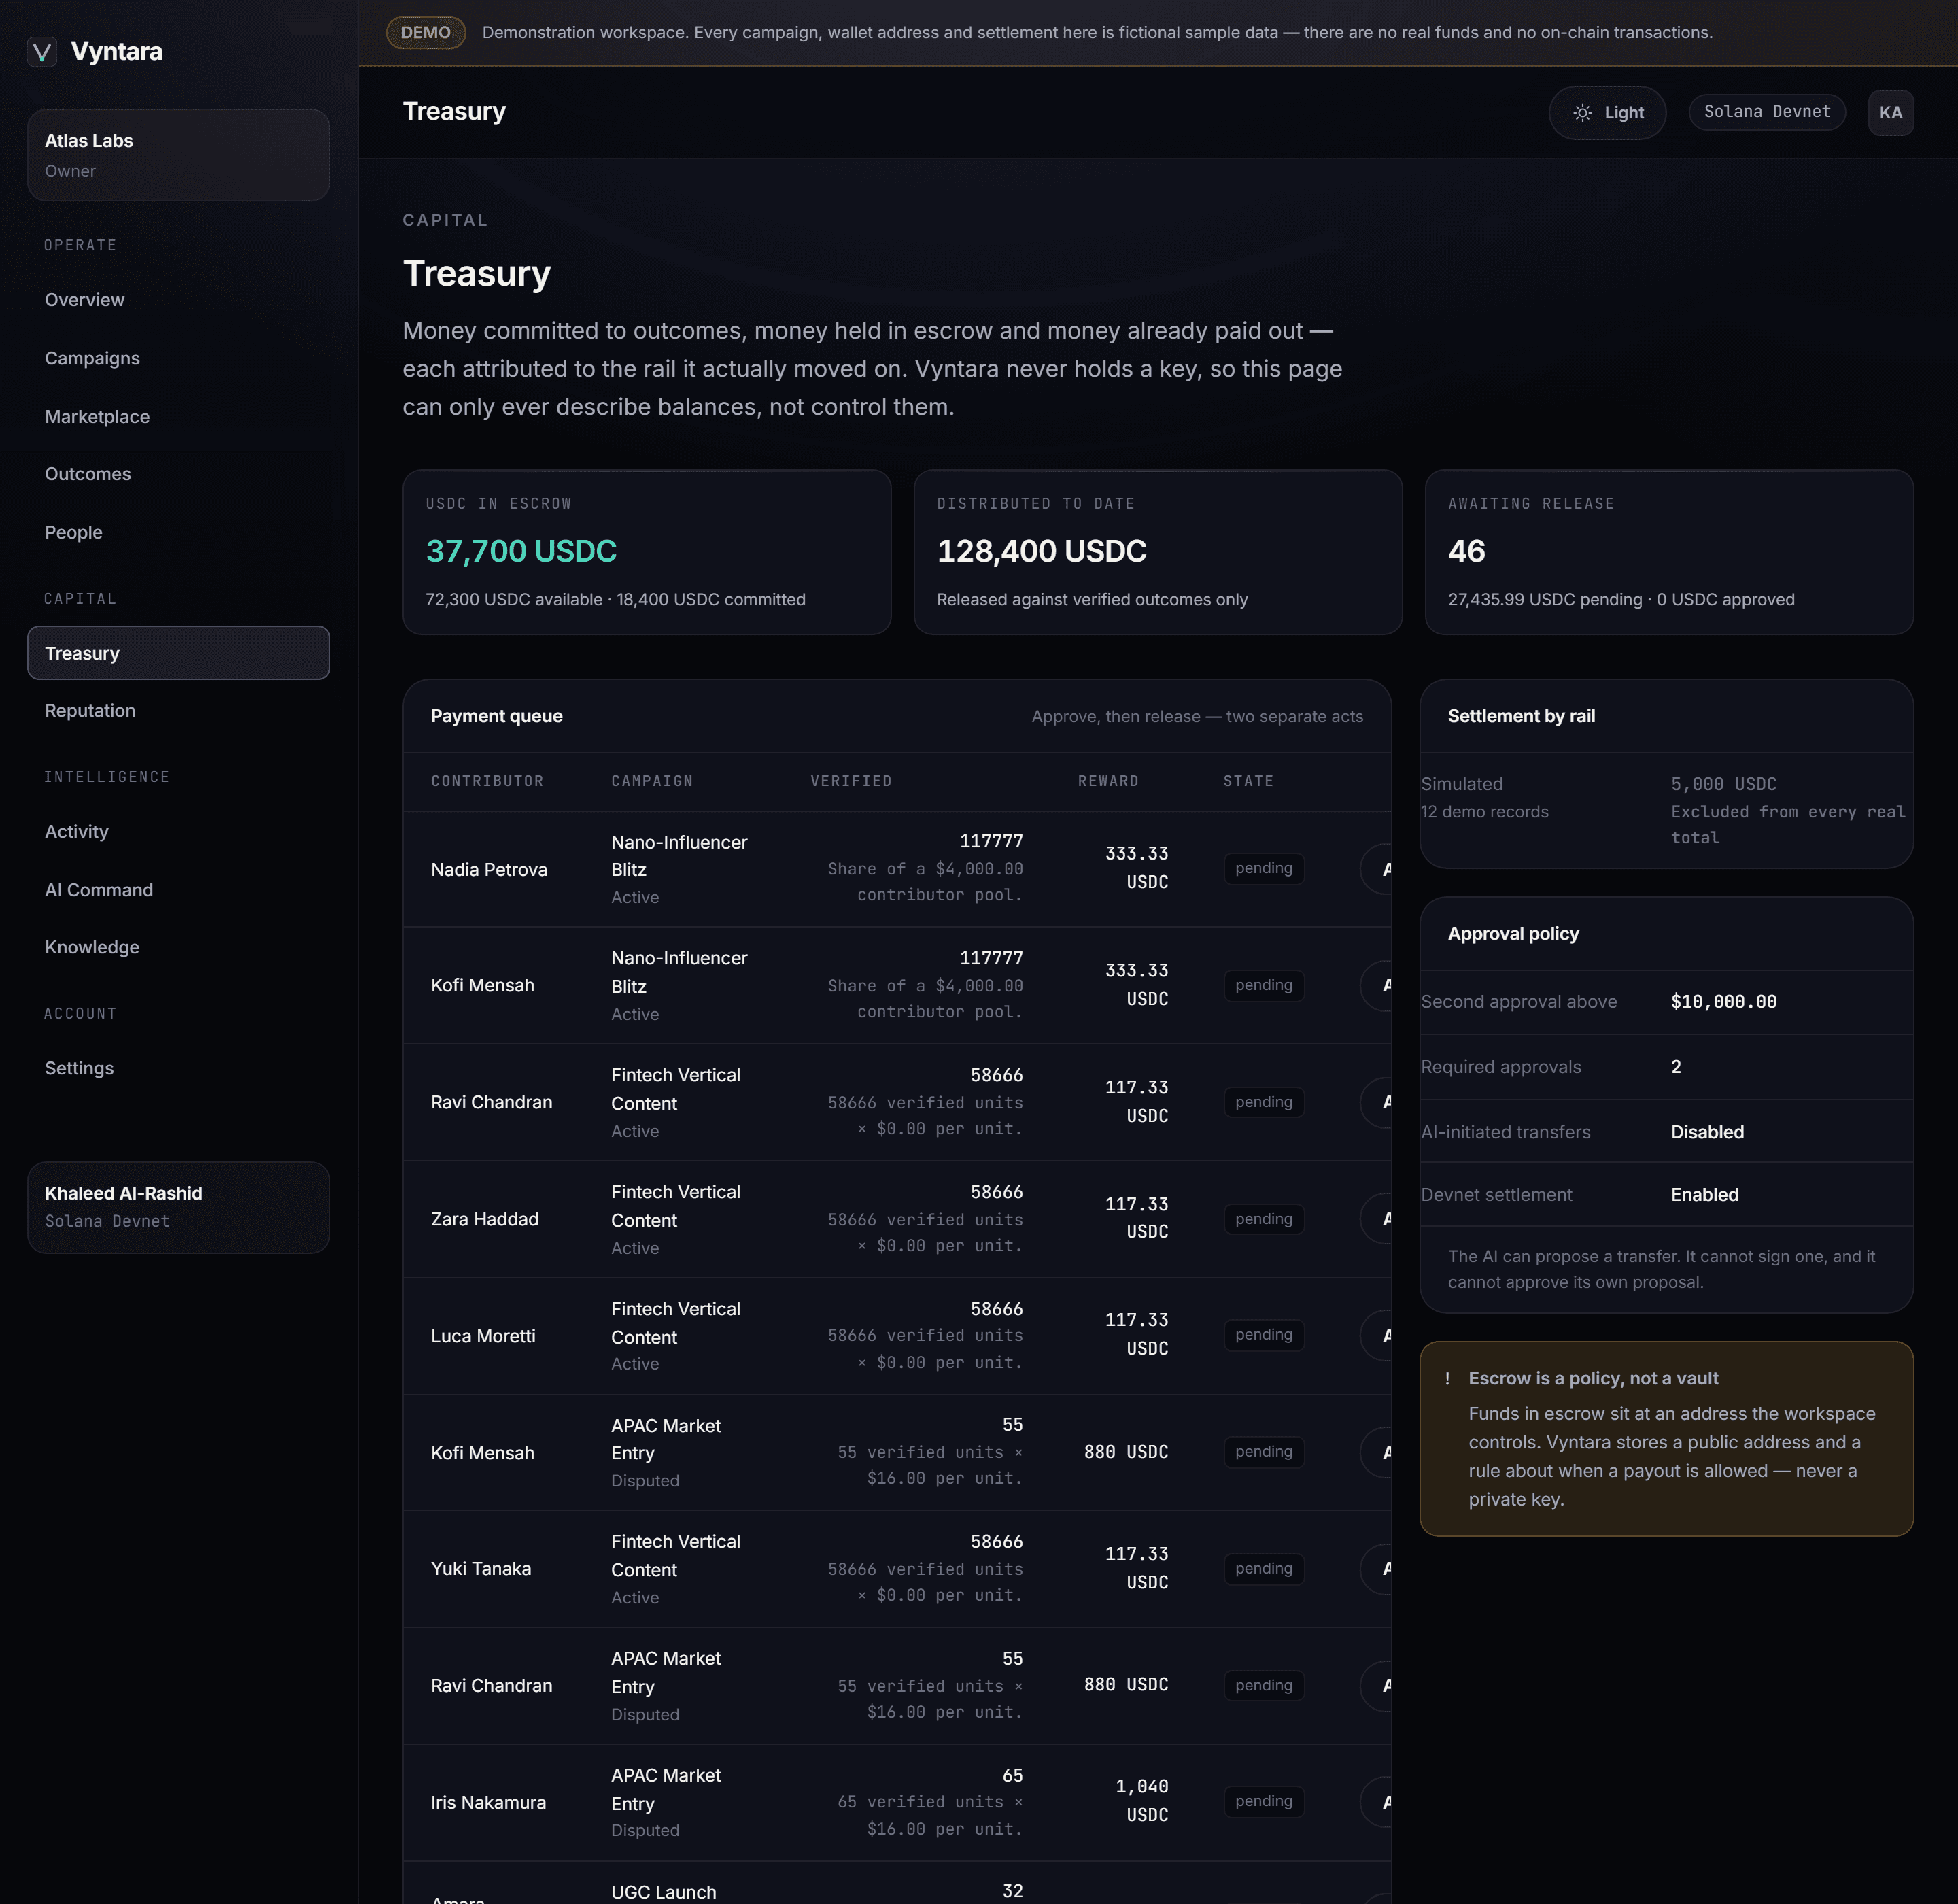Click the 1,040 USDC reward value

pos(1141,1800)
